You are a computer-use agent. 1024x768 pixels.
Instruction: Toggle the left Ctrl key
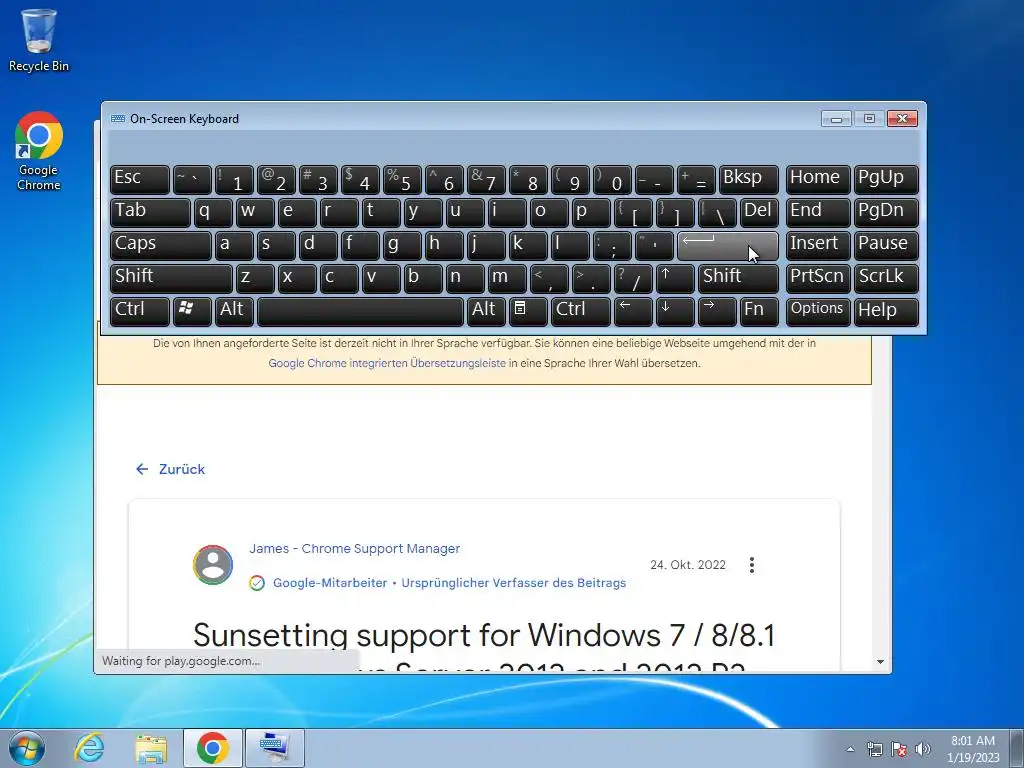coord(140,311)
